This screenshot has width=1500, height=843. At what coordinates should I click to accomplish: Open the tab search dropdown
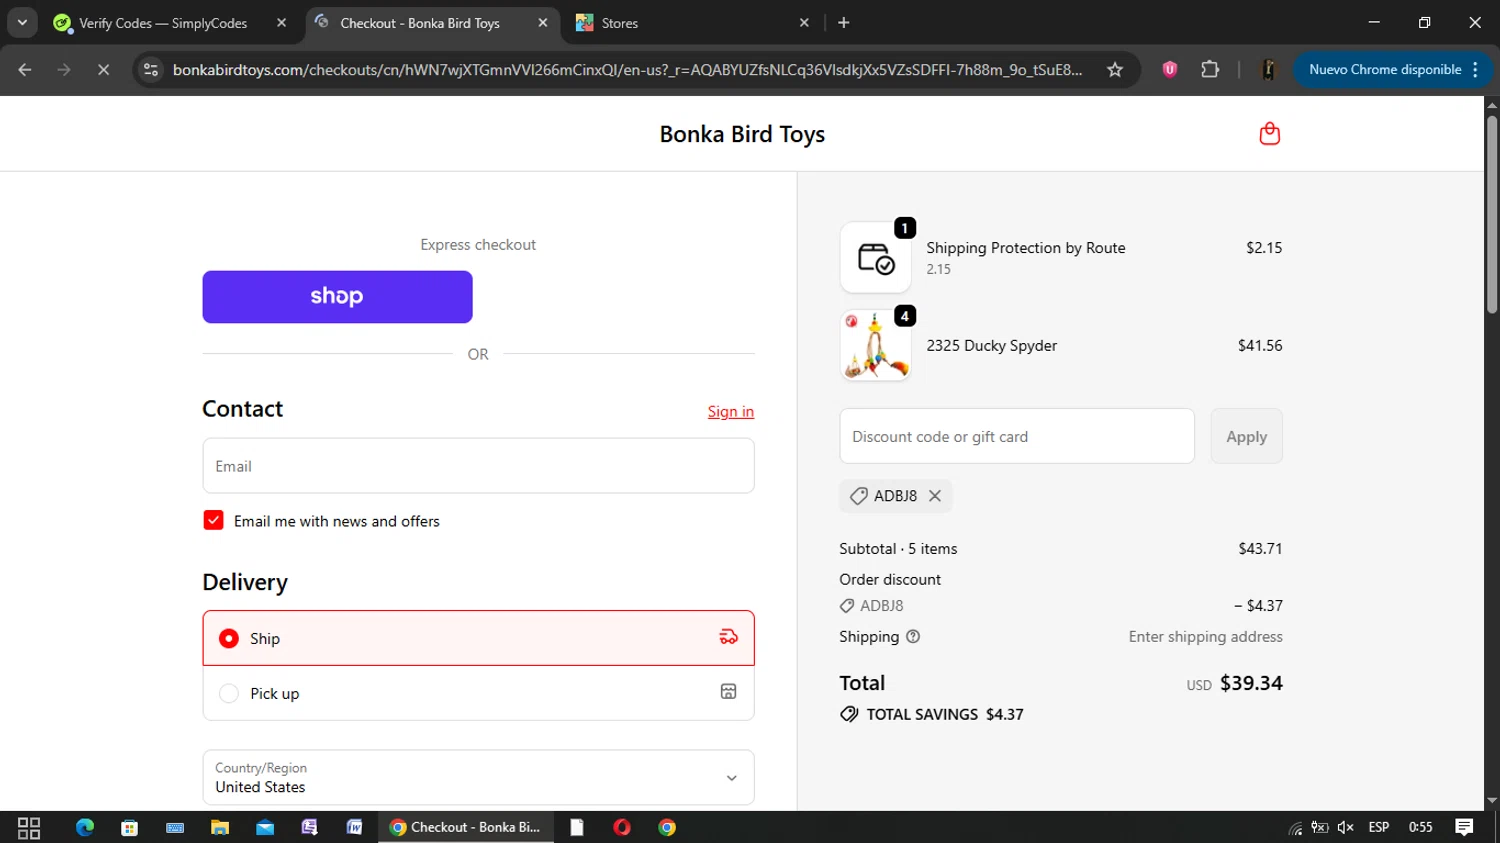pyautogui.click(x=22, y=23)
